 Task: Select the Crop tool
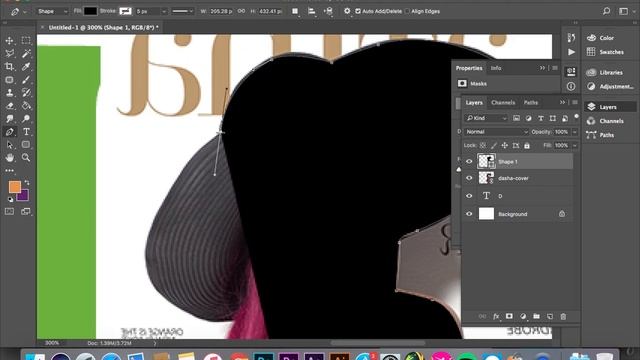(x=9, y=67)
